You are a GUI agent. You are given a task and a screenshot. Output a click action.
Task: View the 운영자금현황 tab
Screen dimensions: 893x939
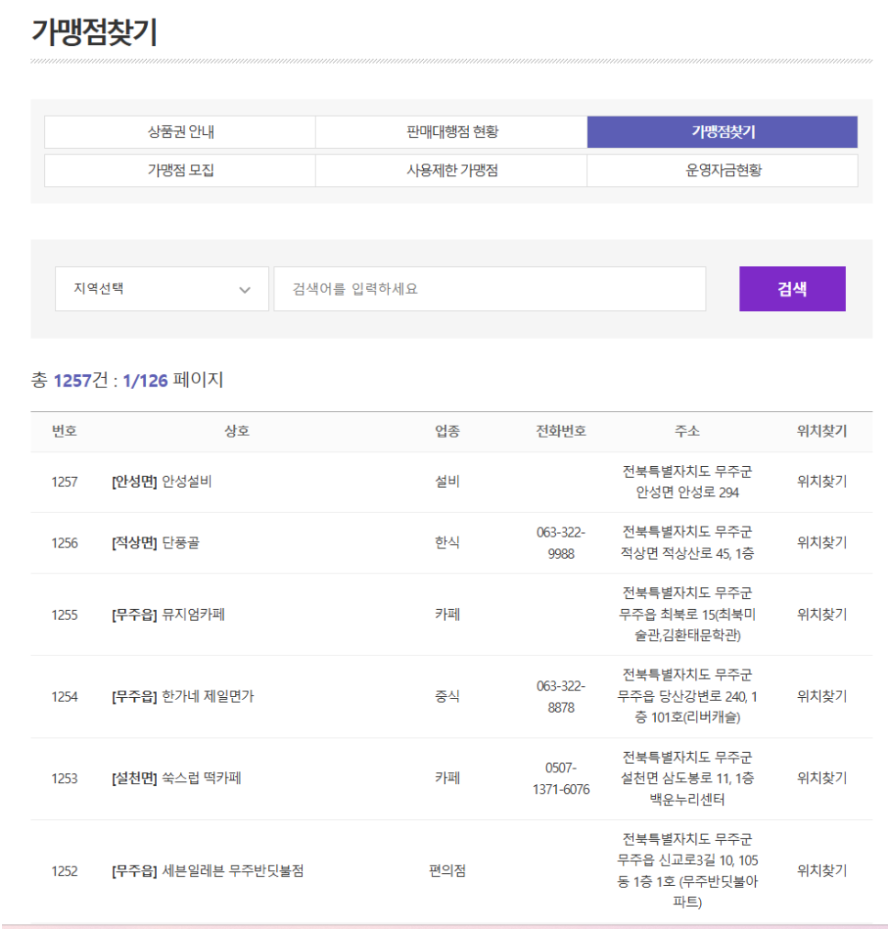point(722,171)
